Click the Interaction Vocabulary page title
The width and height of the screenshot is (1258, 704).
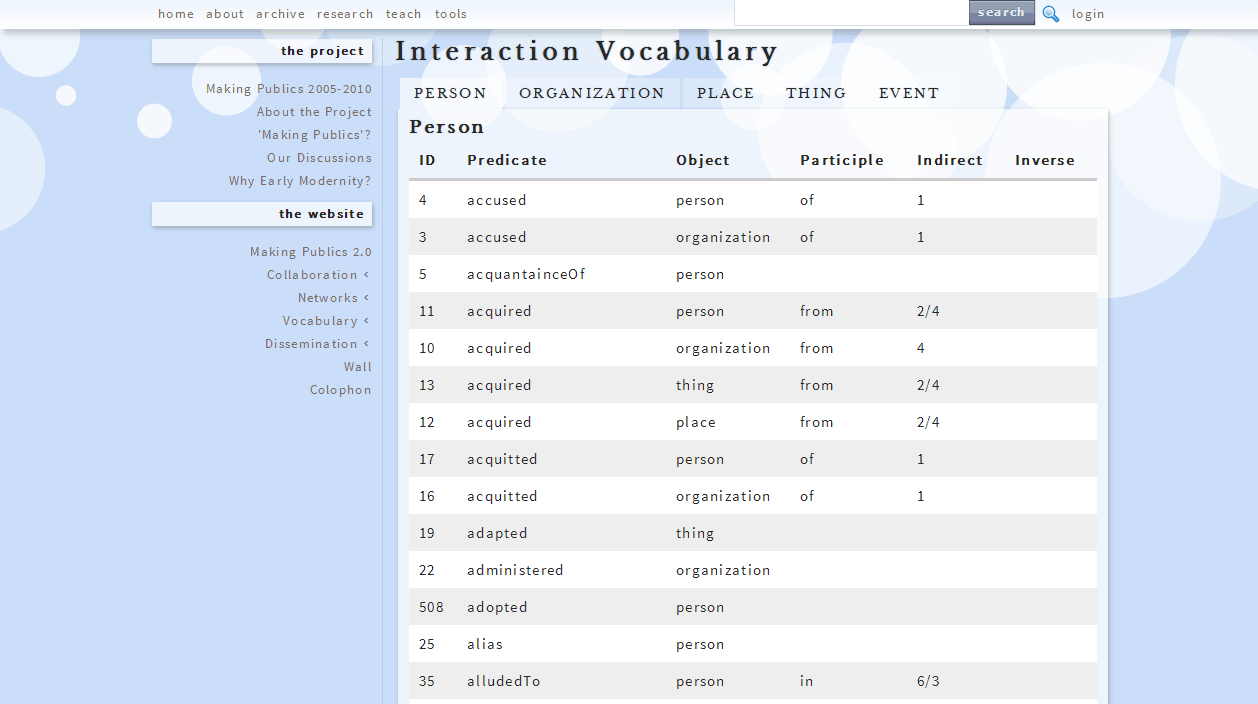587,51
